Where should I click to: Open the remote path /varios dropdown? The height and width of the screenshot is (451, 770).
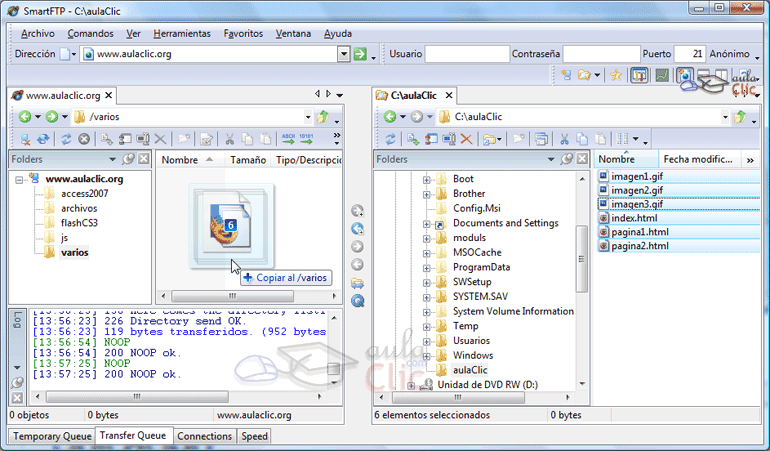[x=308, y=117]
